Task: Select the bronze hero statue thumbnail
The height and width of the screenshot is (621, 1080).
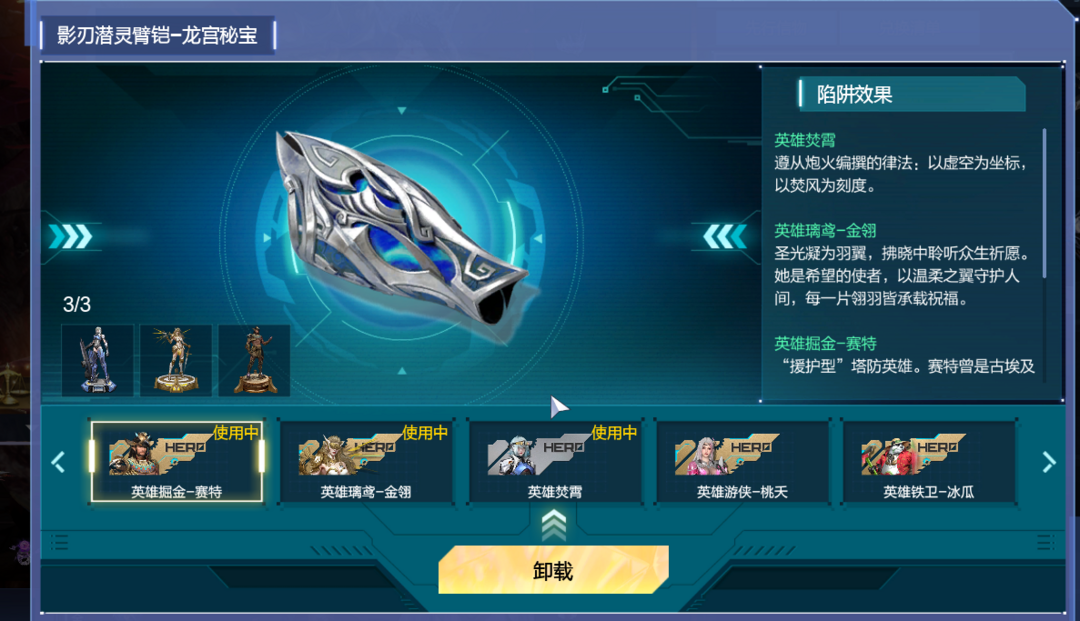Action: (x=254, y=360)
